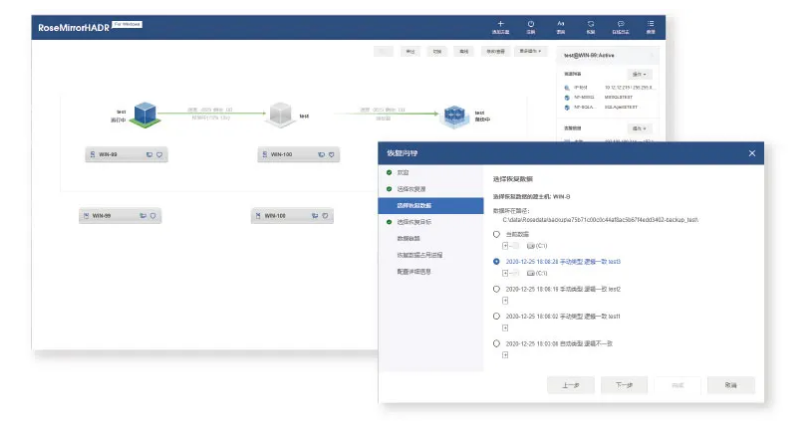This screenshot has width=788, height=428.
Task: Select the 16:06:19 test2 snapshot radio
Action: [496, 288]
